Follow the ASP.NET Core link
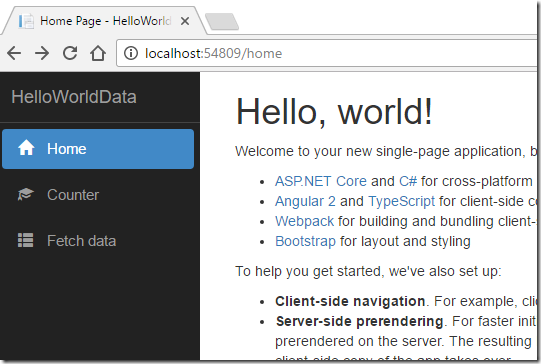Screen dimensions: 541x364 pos(321,181)
